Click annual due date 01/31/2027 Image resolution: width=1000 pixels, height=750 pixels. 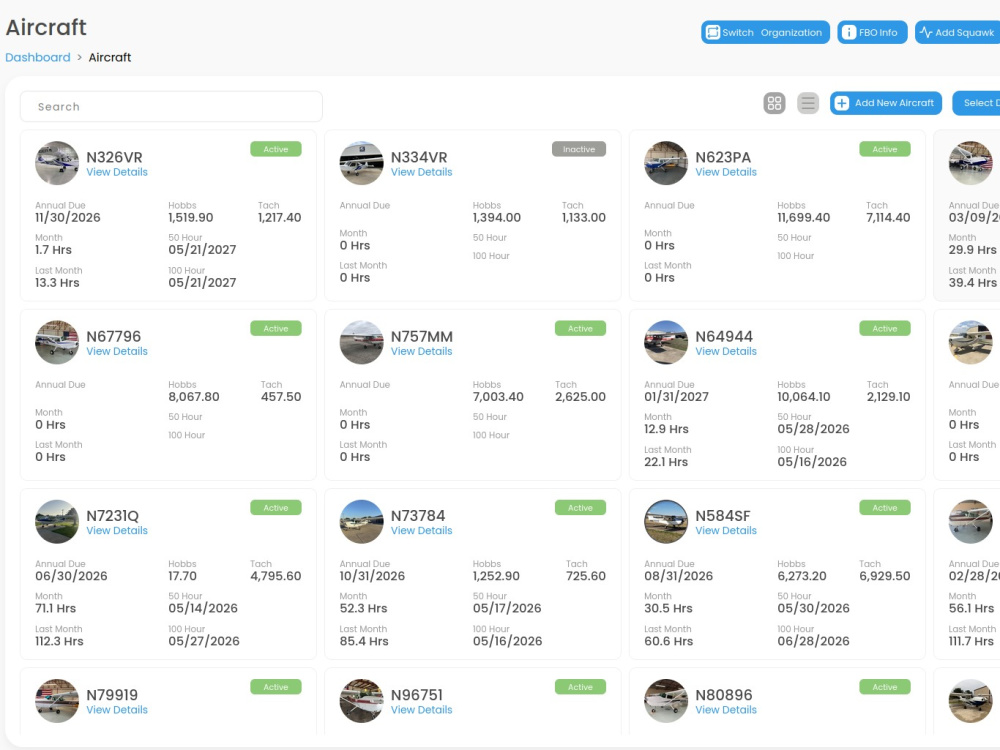676,397
